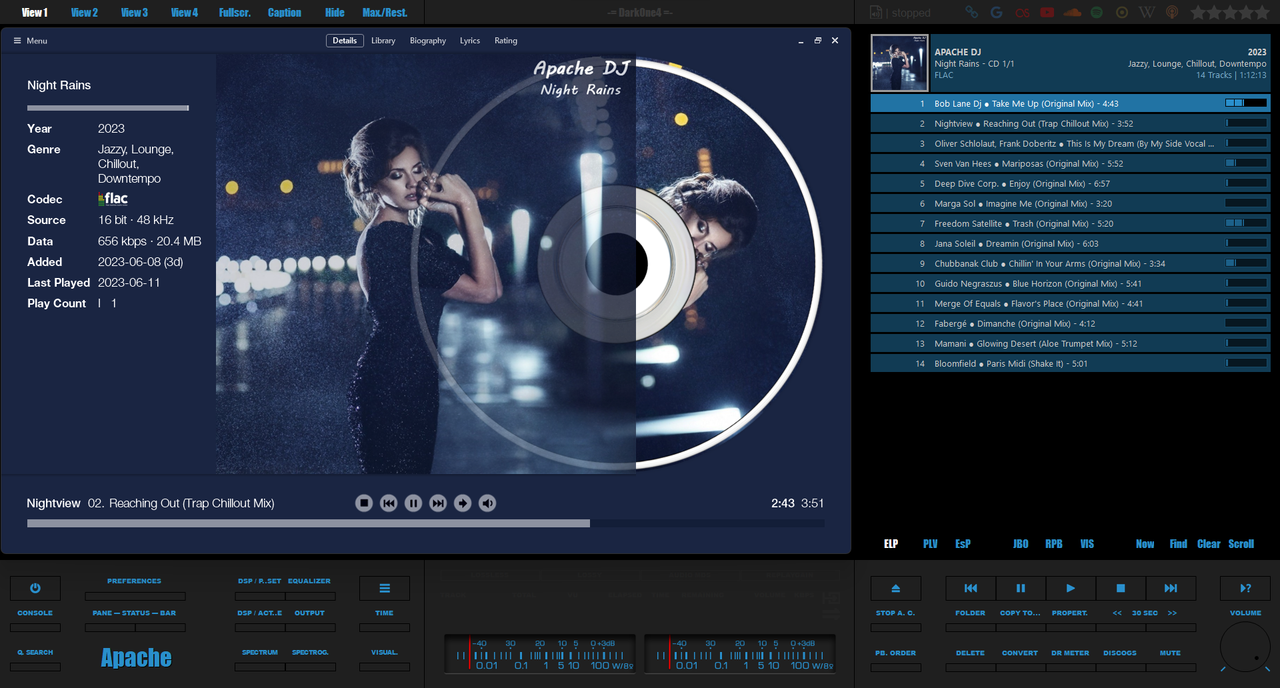Open YouTube icon in top toolbar
The image size is (1280, 688).
point(1047,12)
